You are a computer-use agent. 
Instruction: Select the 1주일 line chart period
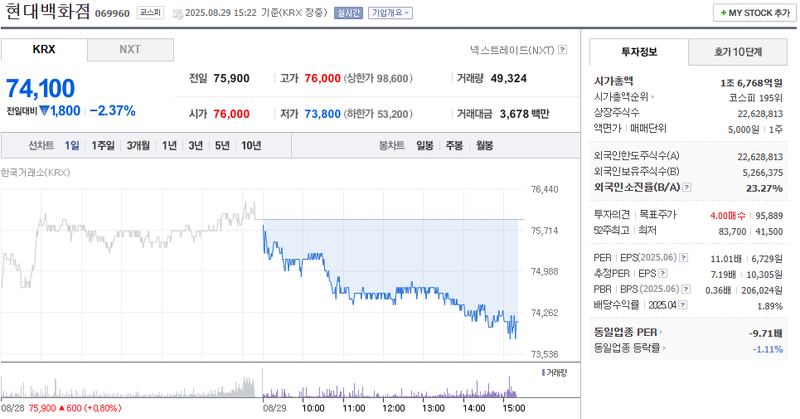pyautogui.click(x=103, y=145)
